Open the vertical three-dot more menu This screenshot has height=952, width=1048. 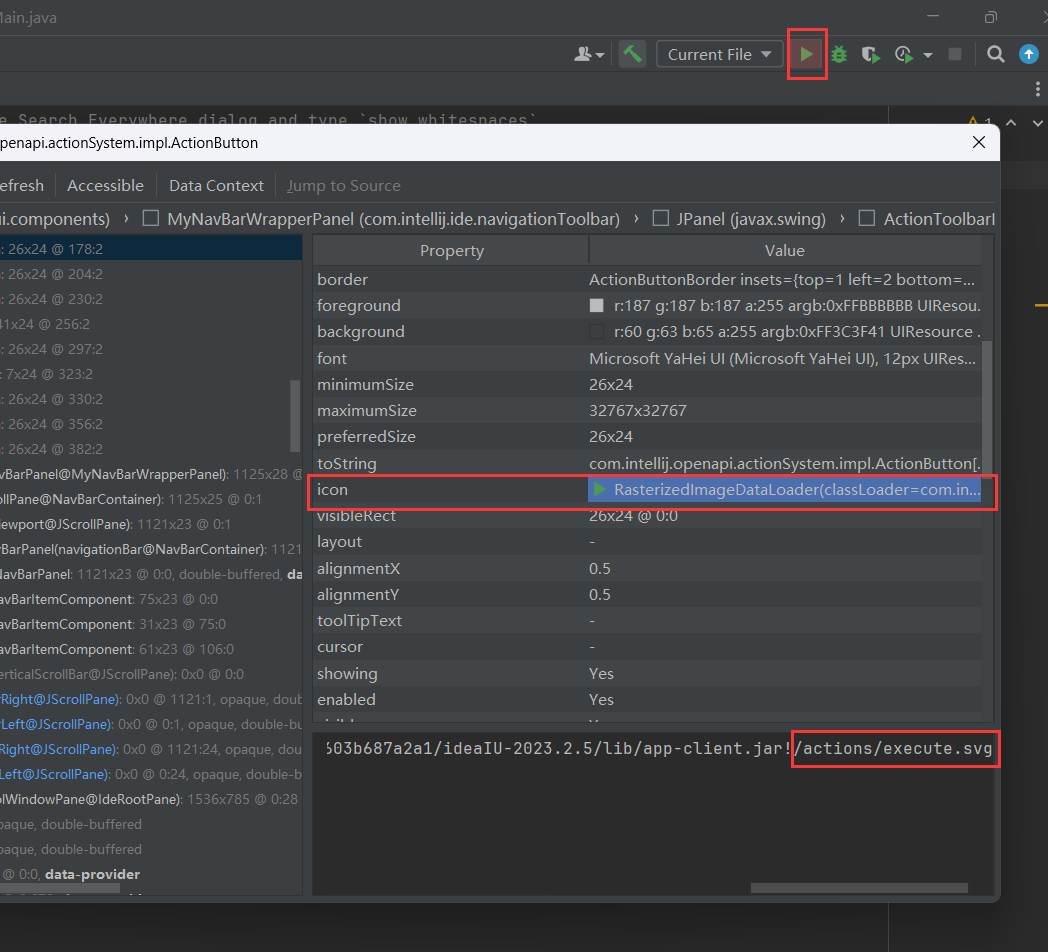click(1037, 89)
